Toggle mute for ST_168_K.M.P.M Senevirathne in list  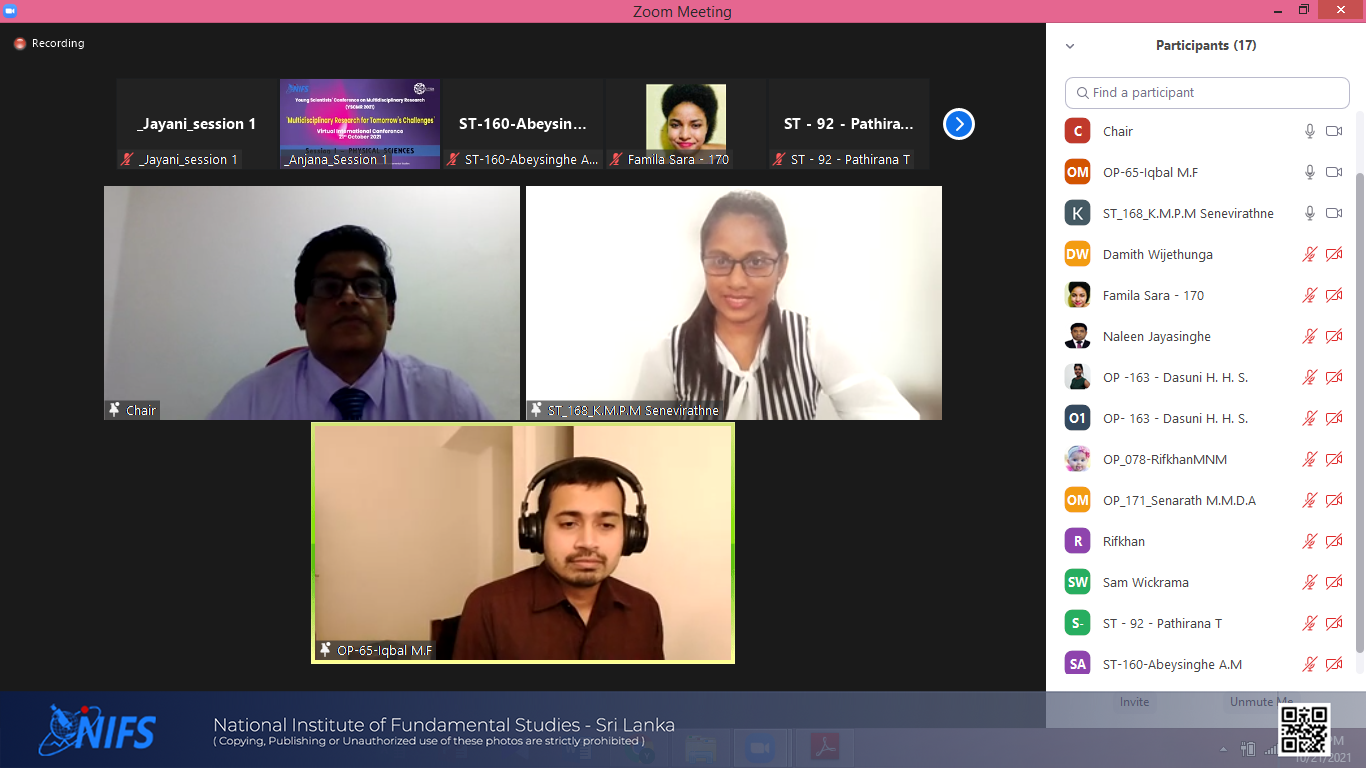tap(1309, 213)
